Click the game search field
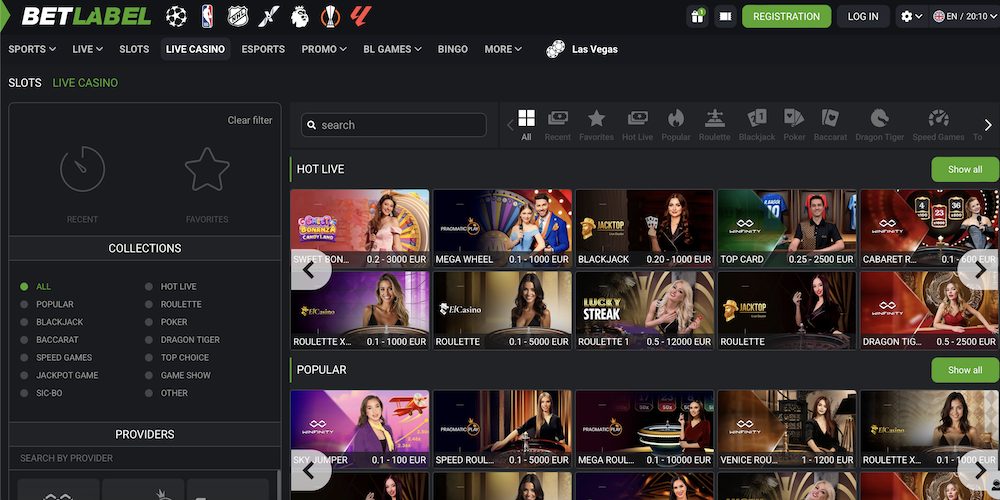 click(393, 125)
